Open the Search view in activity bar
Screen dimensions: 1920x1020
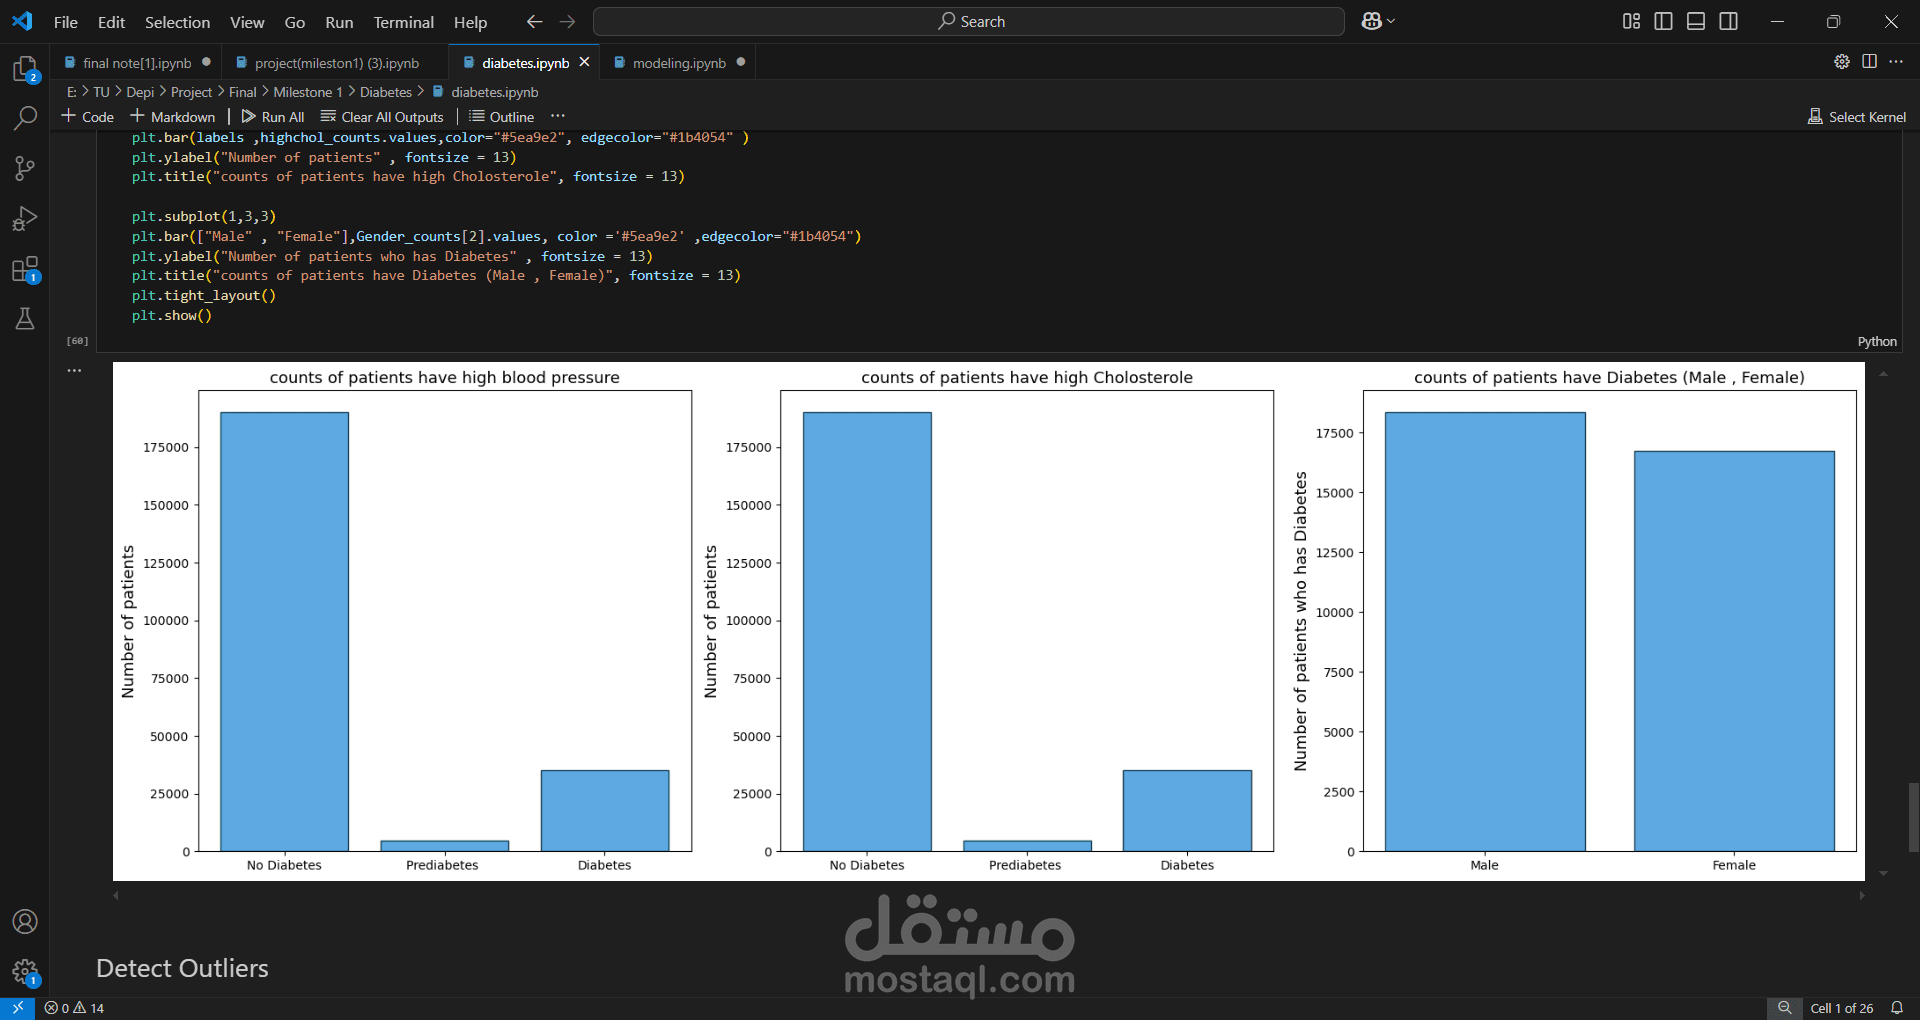tap(25, 118)
